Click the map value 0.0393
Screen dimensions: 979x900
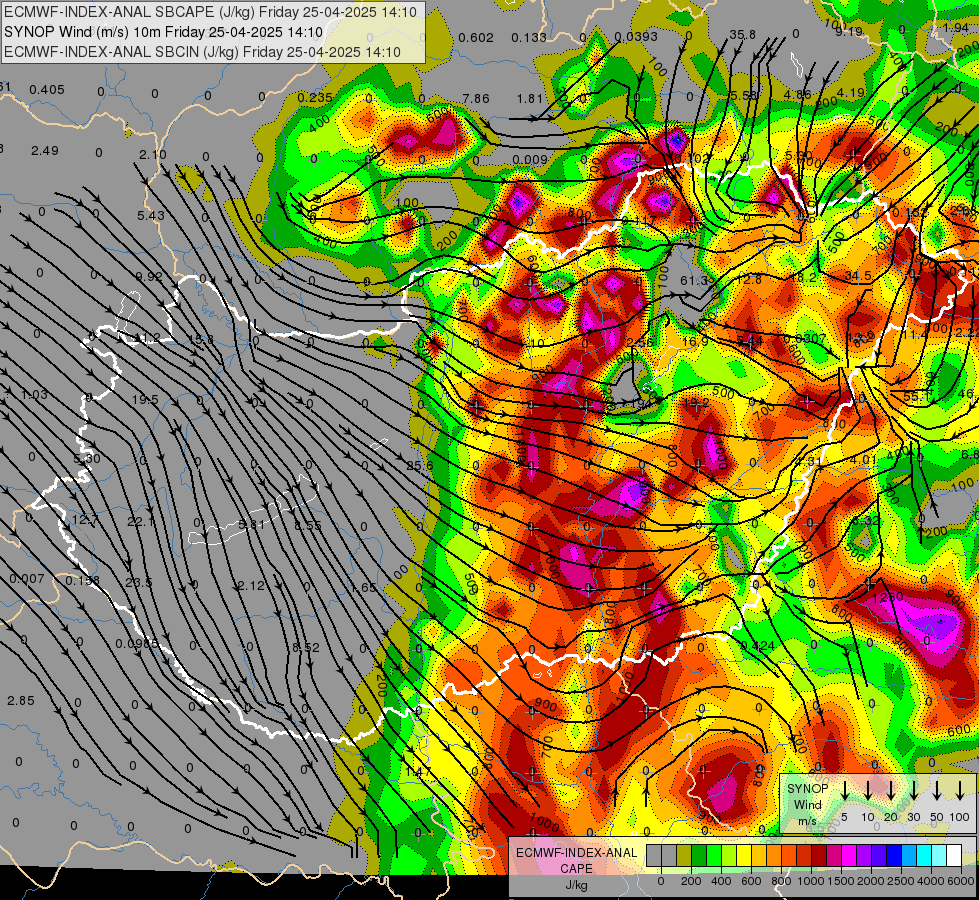636,37
